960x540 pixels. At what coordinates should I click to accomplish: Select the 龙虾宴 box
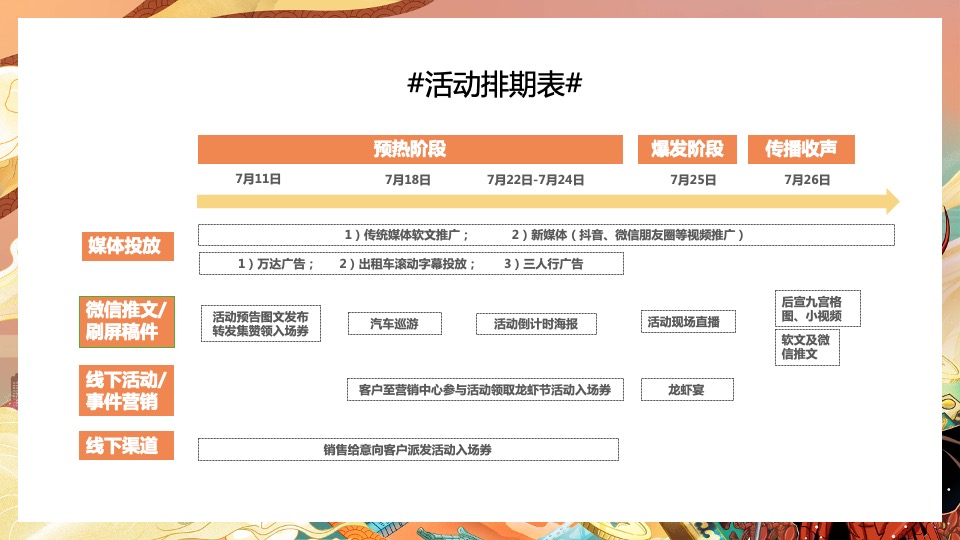(688, 390)
